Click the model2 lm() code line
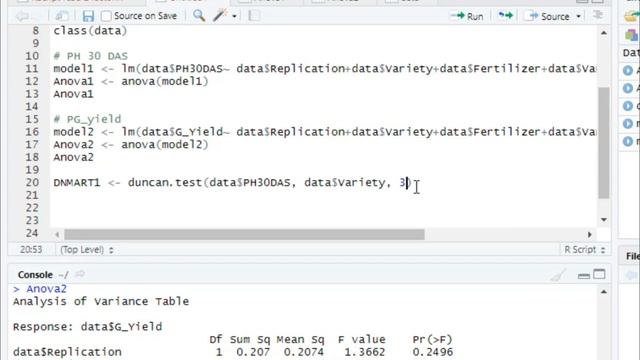640x360 pixels. [324, 132]
